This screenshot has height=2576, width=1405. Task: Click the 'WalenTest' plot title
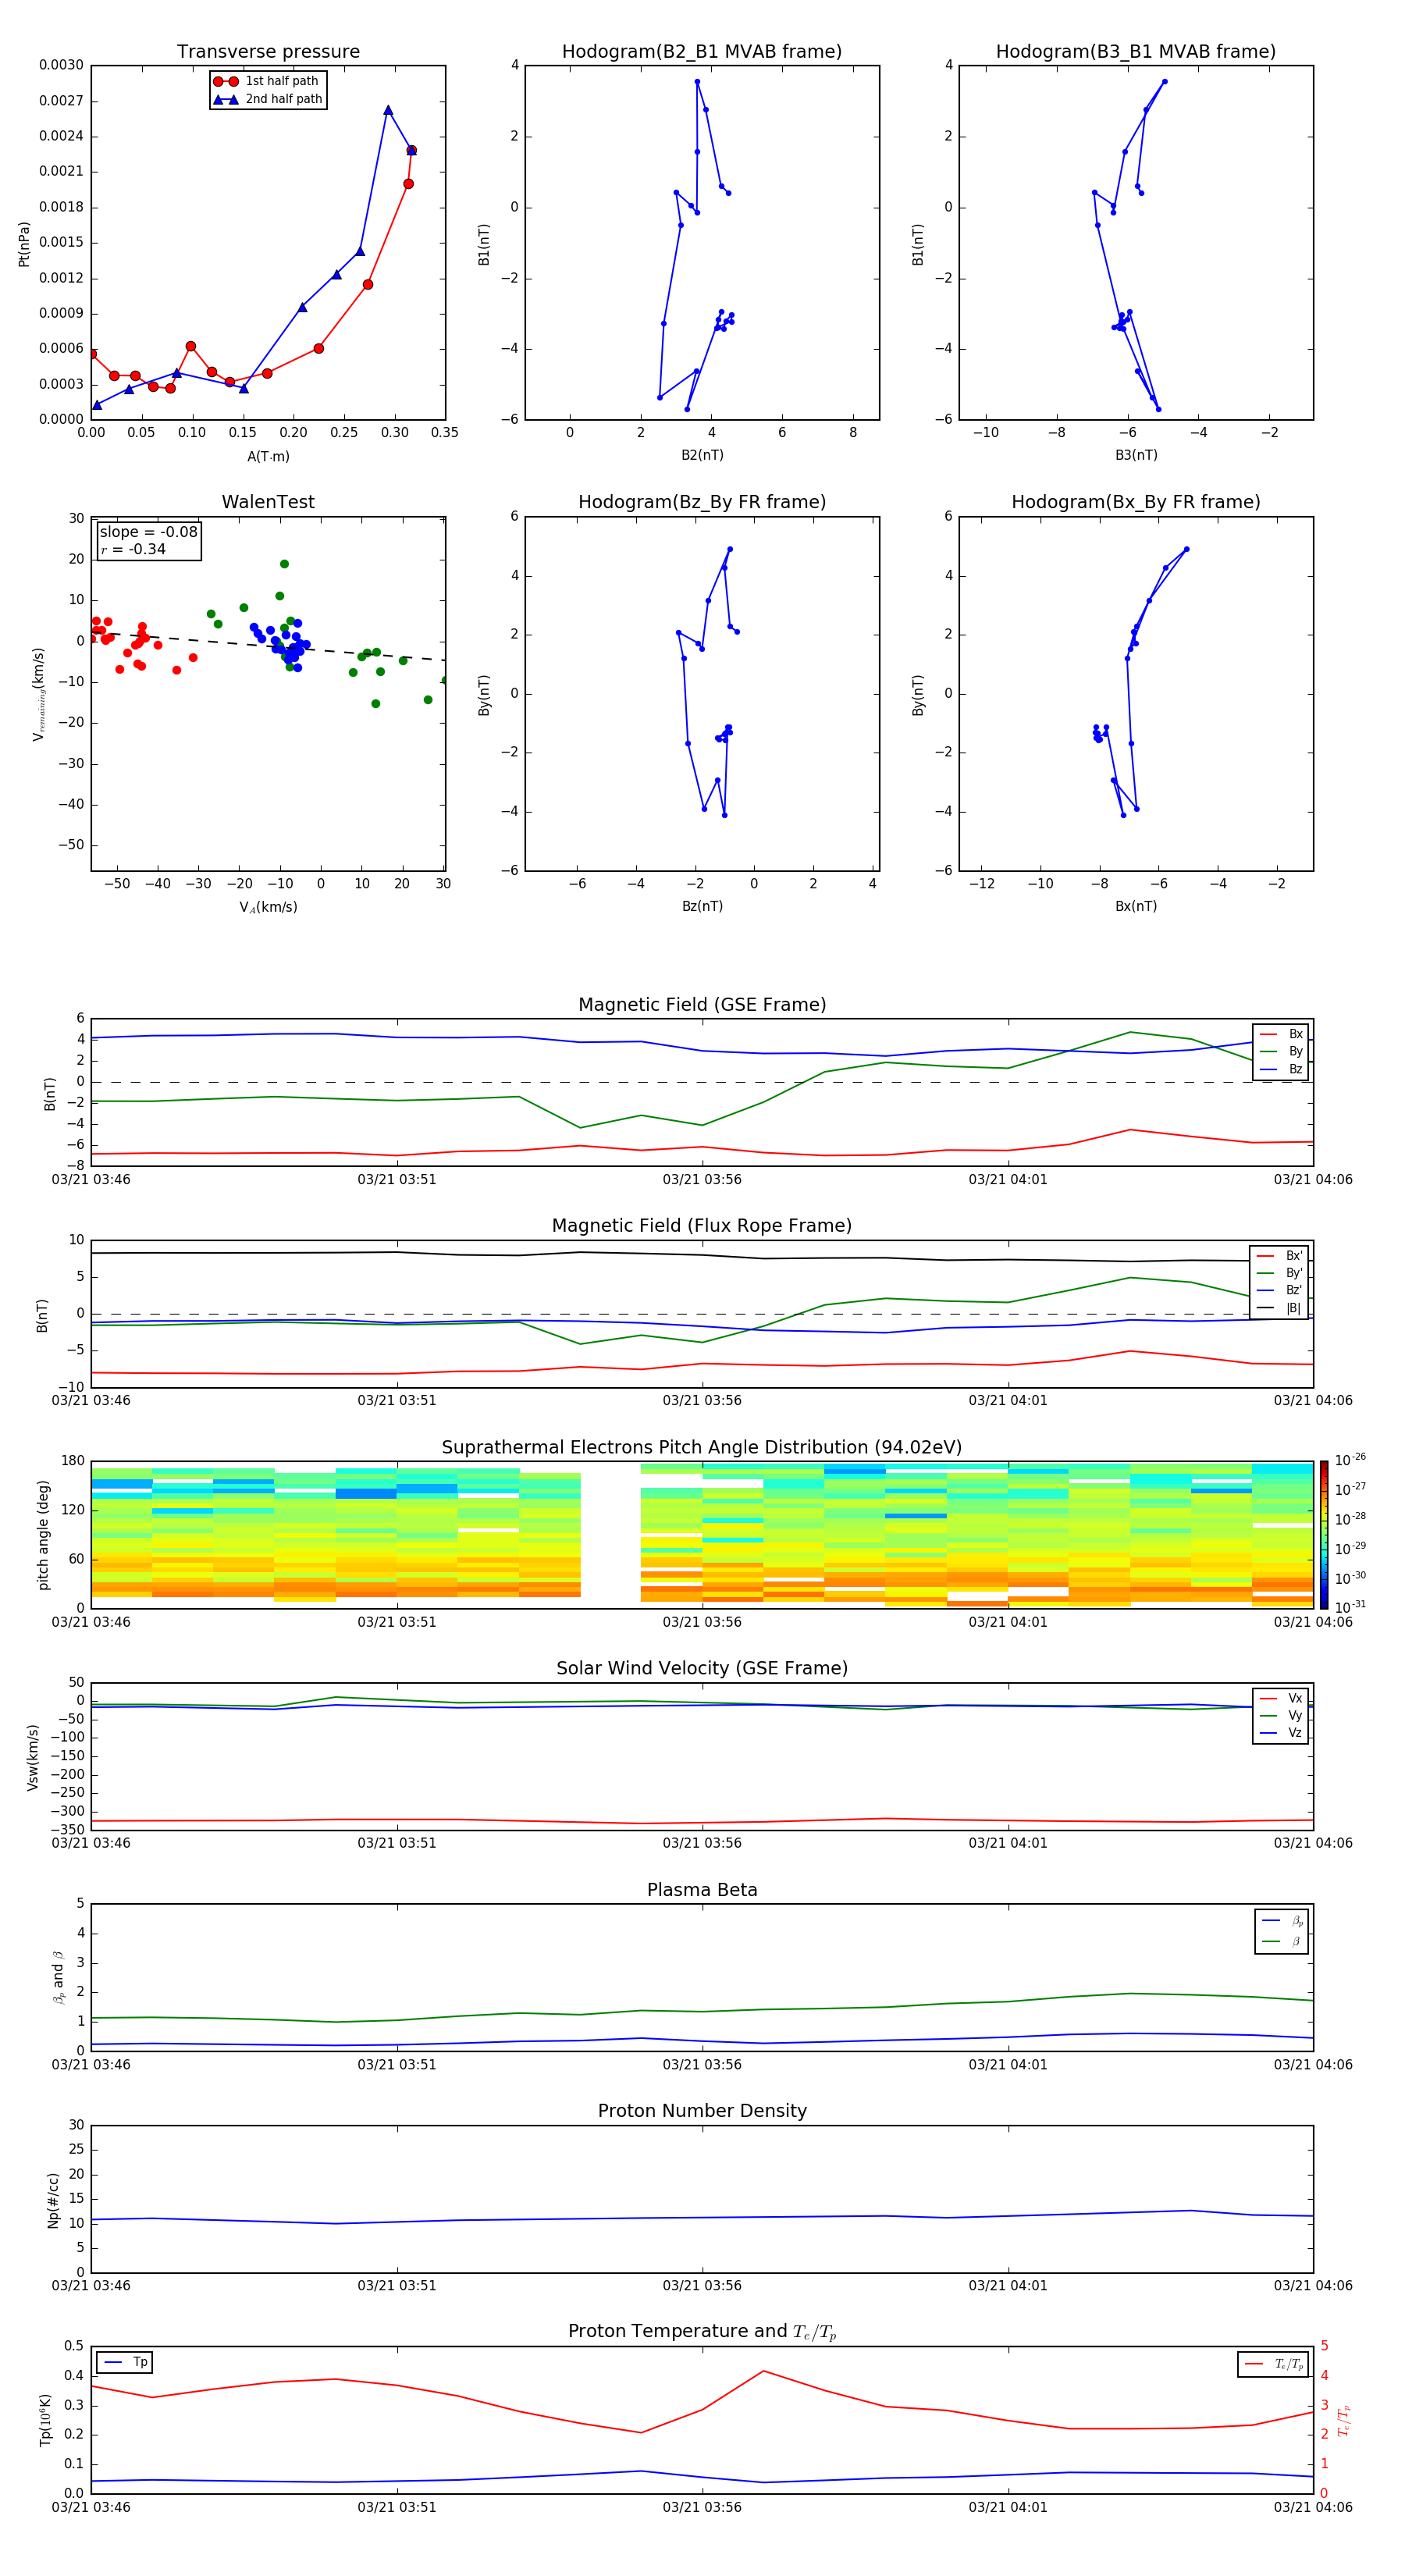coord(268,502)
